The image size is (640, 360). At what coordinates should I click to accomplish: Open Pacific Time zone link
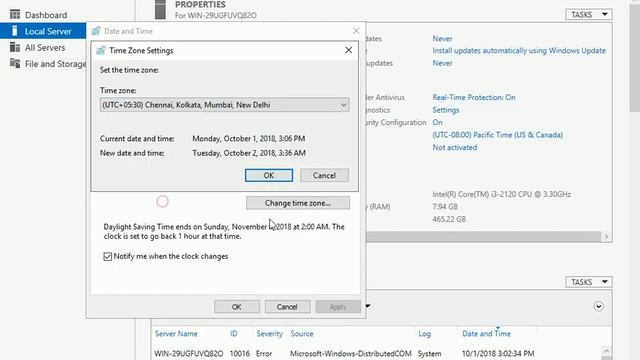pyautogui.click(x=498, y=135)
